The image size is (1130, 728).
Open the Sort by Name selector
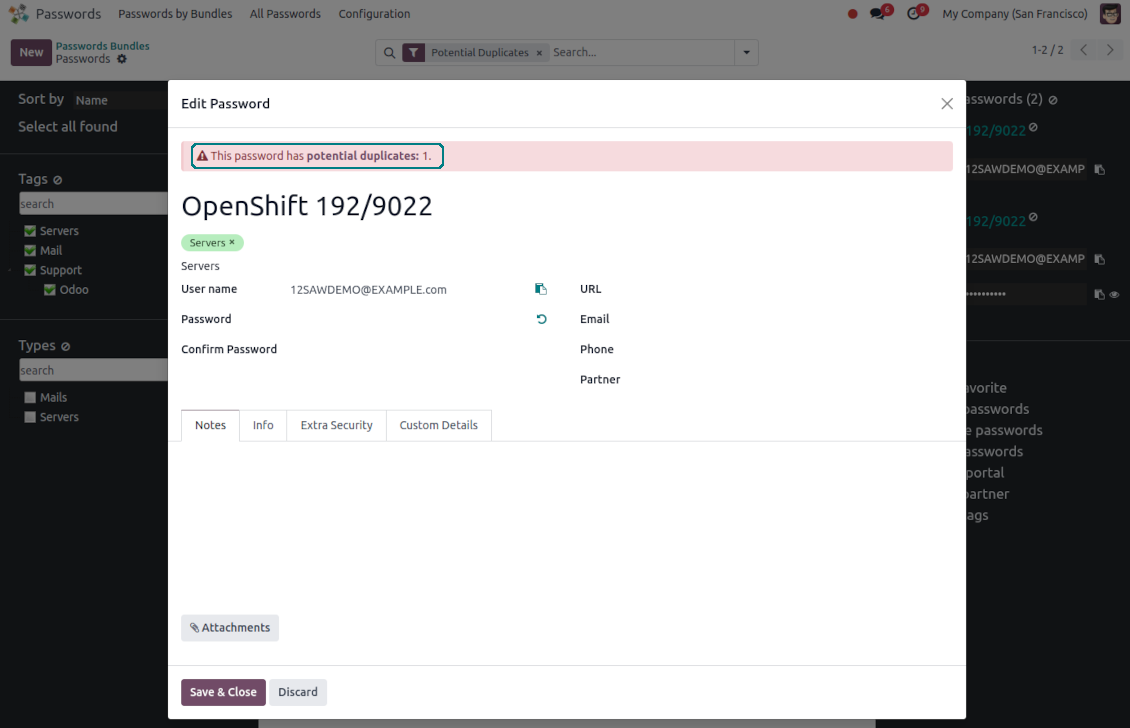coord(120,100)
